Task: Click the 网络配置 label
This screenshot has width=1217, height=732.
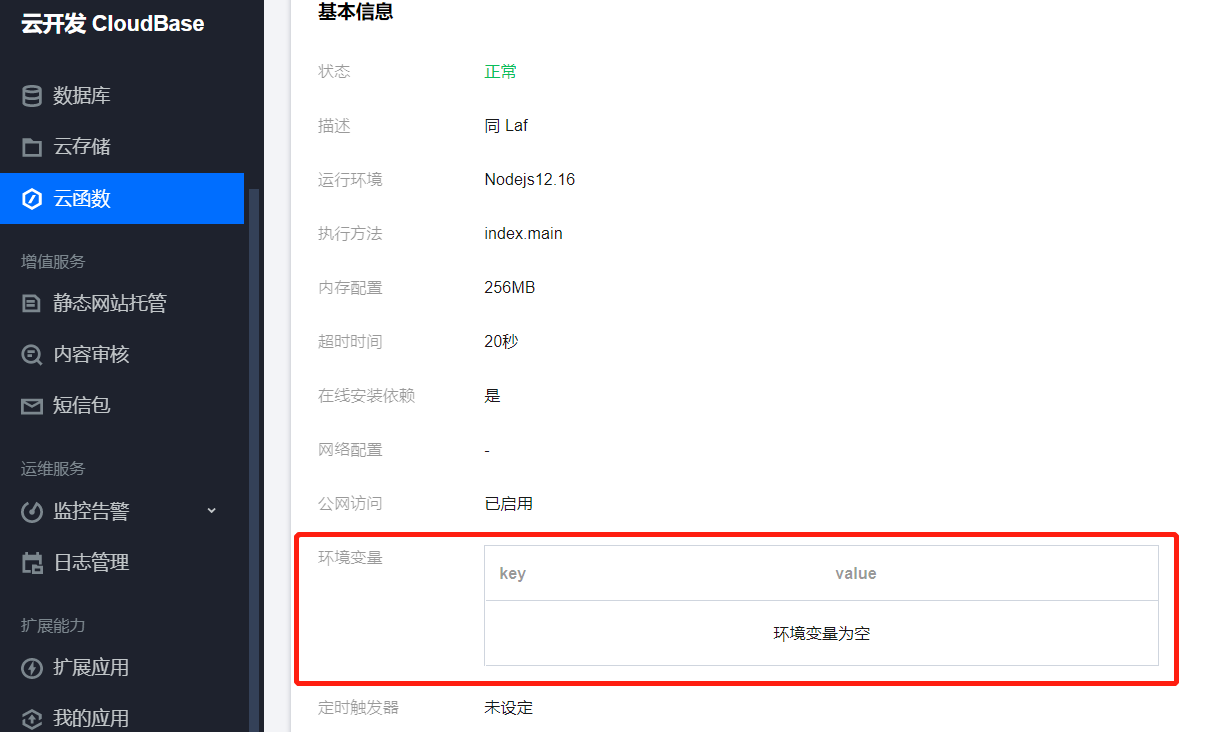Action: [350, 450]
